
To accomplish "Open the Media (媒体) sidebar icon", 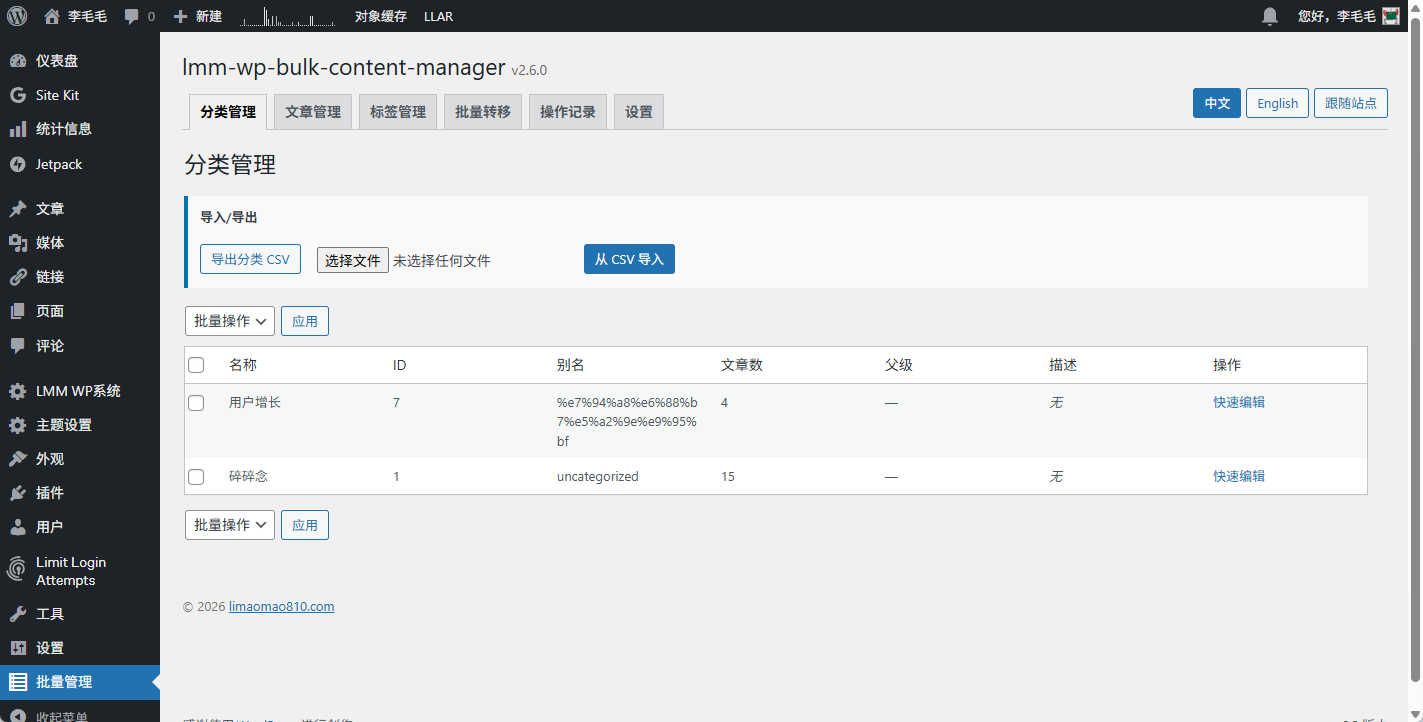I will pos(17,243).
